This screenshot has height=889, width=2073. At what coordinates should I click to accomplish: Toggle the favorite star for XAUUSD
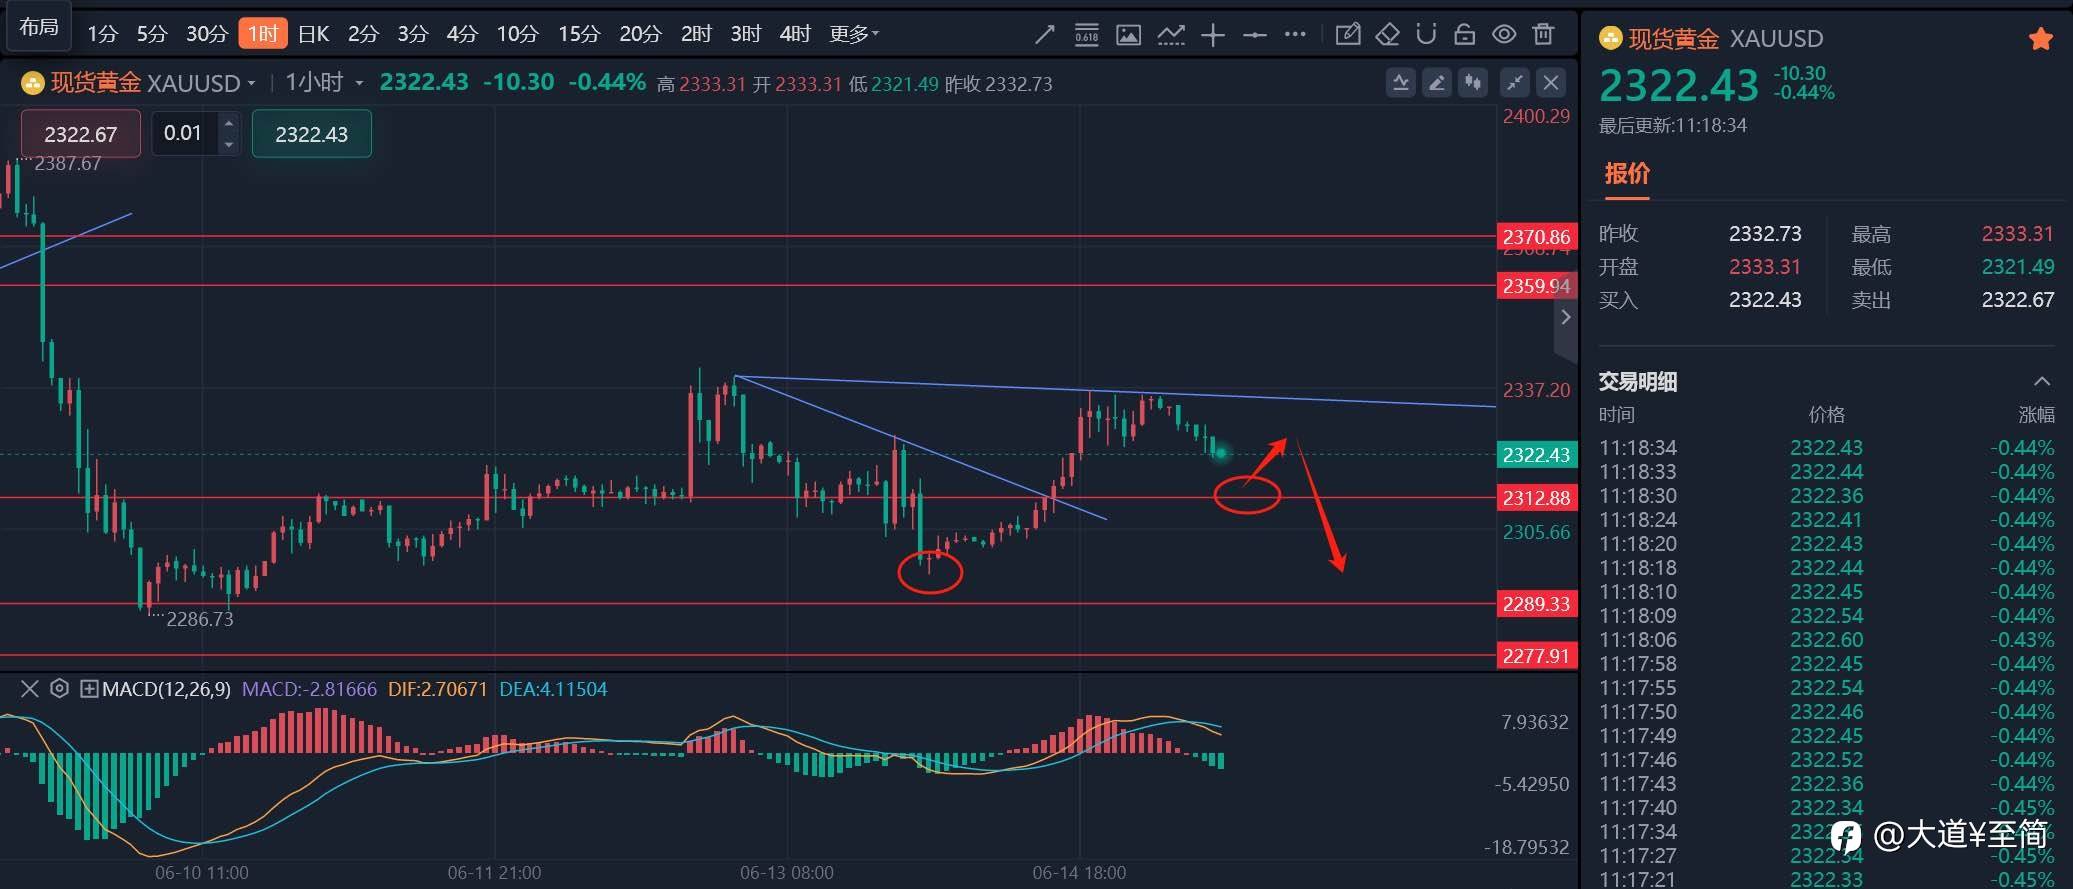2041,39
